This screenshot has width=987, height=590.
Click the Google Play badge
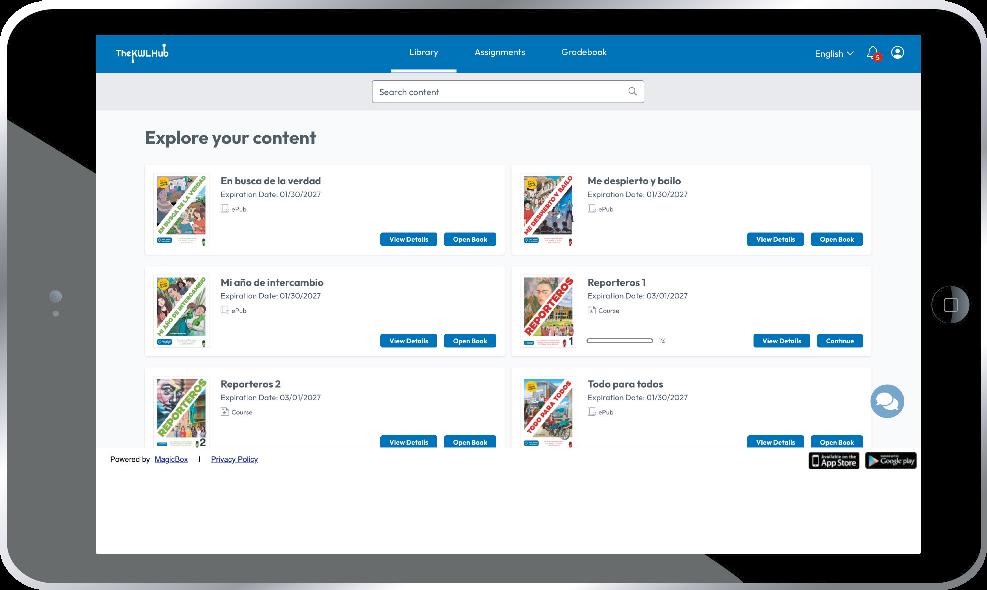point(891,460)
